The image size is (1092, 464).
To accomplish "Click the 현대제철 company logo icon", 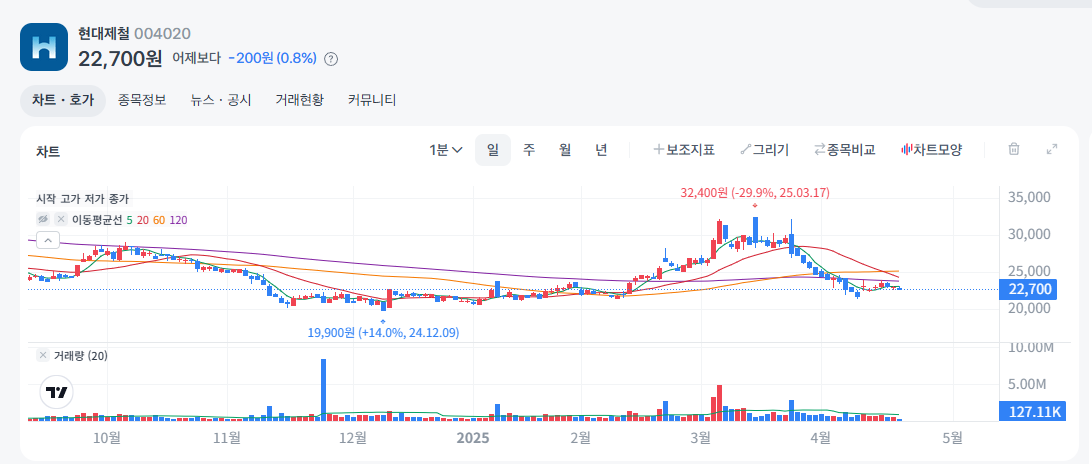I will [44, 47].
